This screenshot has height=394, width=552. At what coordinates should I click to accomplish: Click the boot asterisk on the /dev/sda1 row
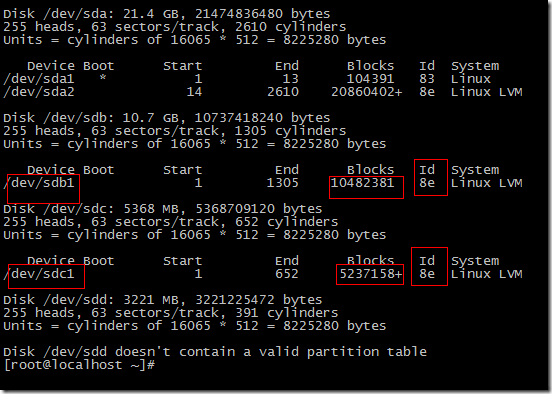coord(102,78)
